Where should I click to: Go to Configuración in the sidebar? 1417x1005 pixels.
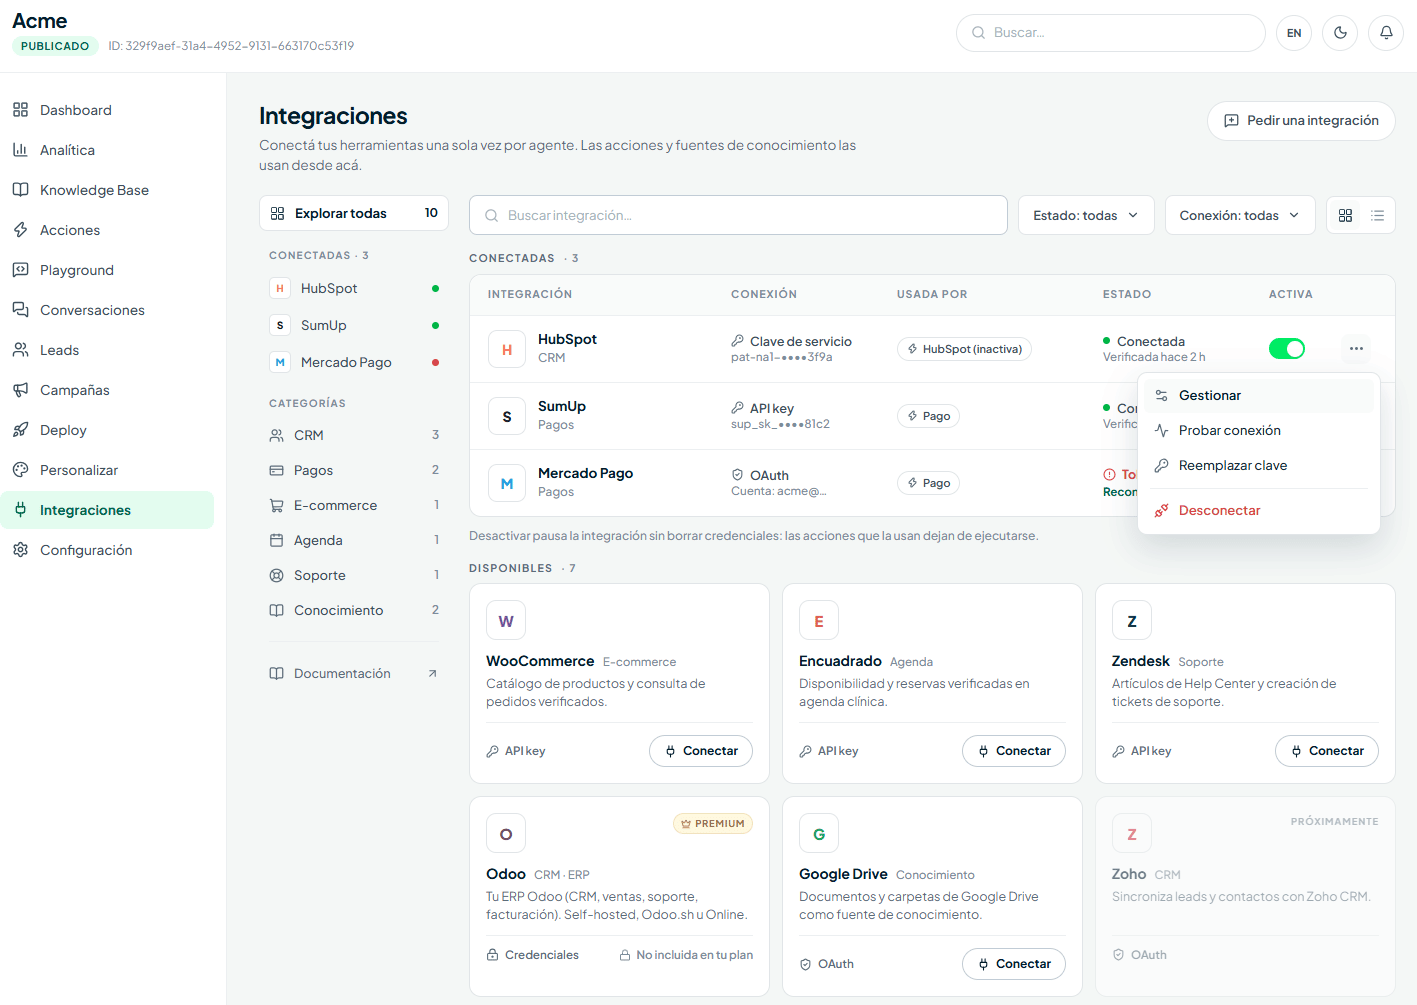pyautogui.click(x=107, y=550)
